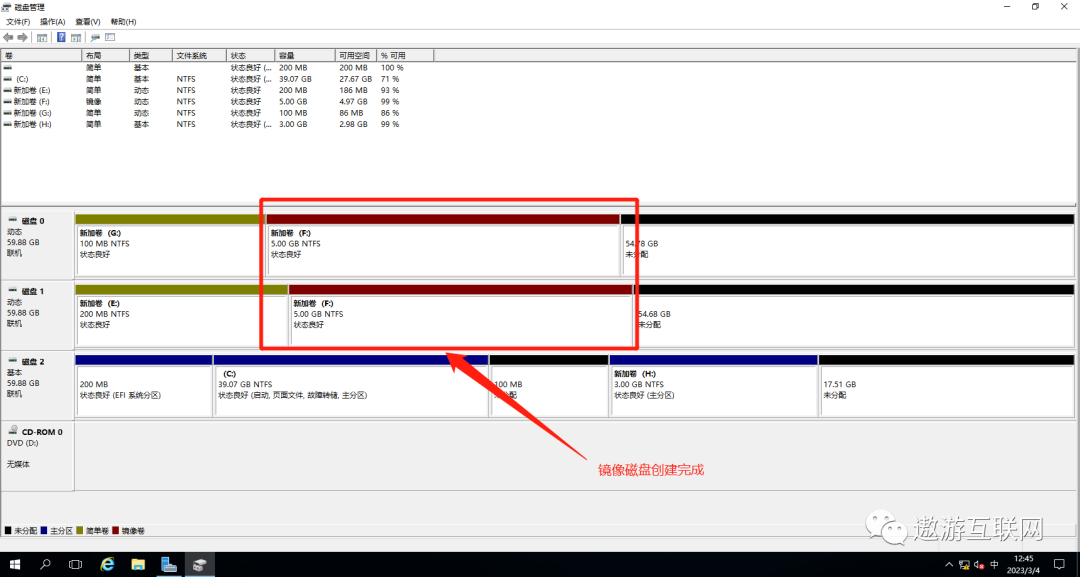The height and width of the screenshot is (577, 1080).
Task: Switch to Server Manager on the taskbar
Action: 169,565
